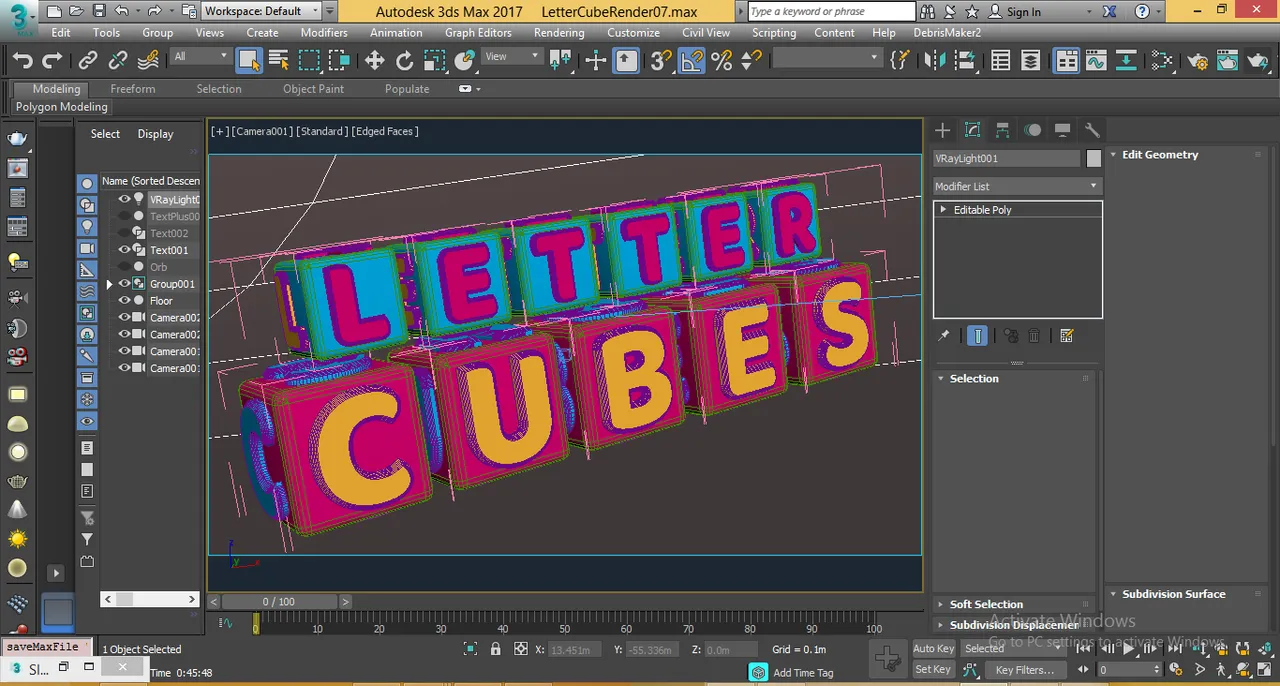Select the Move transform tool
This screenshot has height=686, width=1280.
point(374,61)
